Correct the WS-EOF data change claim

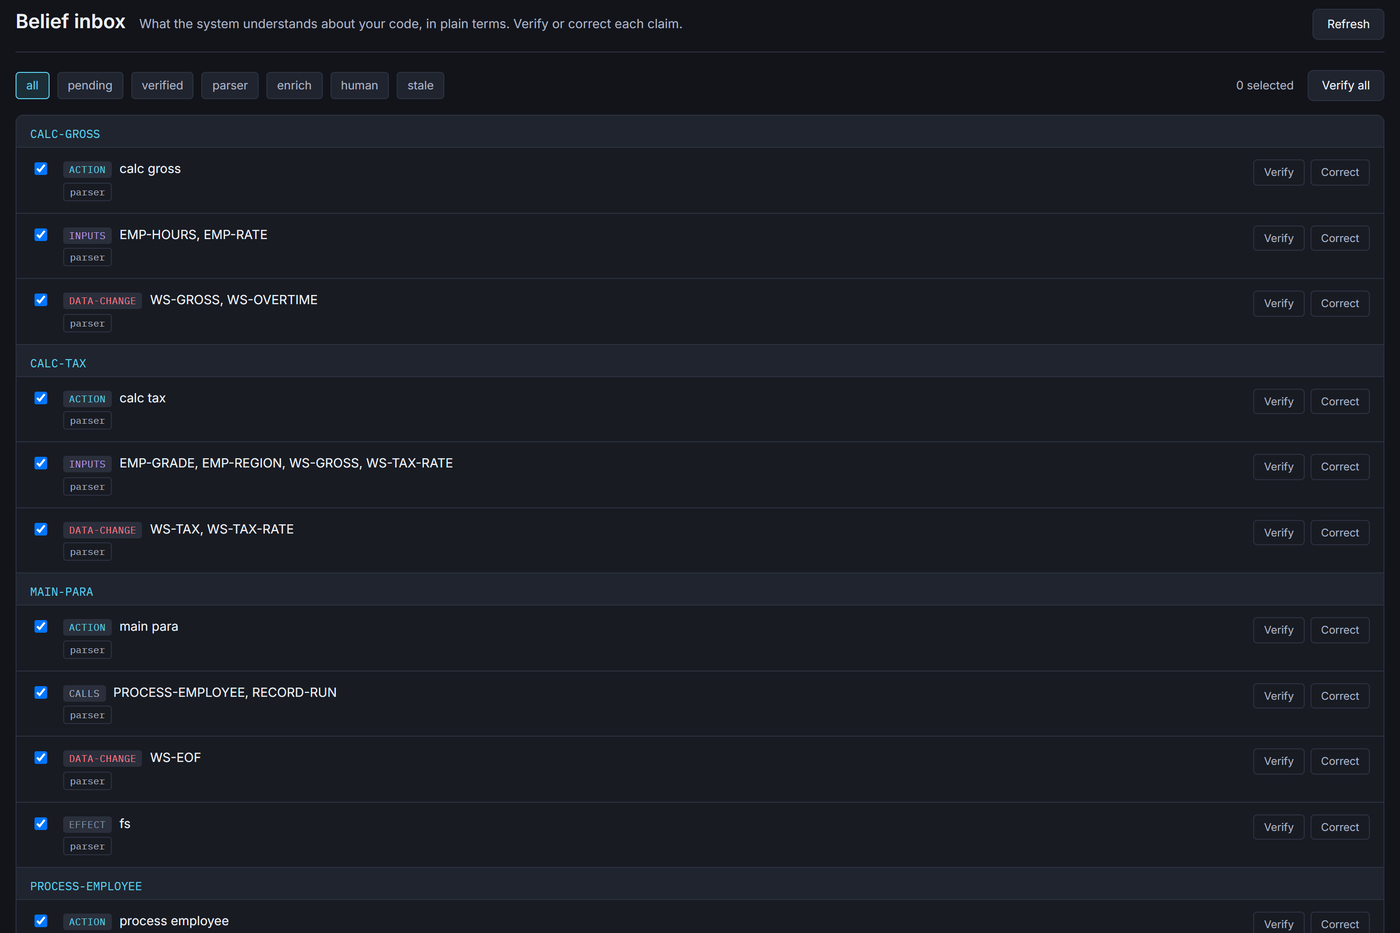pyautogui.click(x=1339, y=761)
